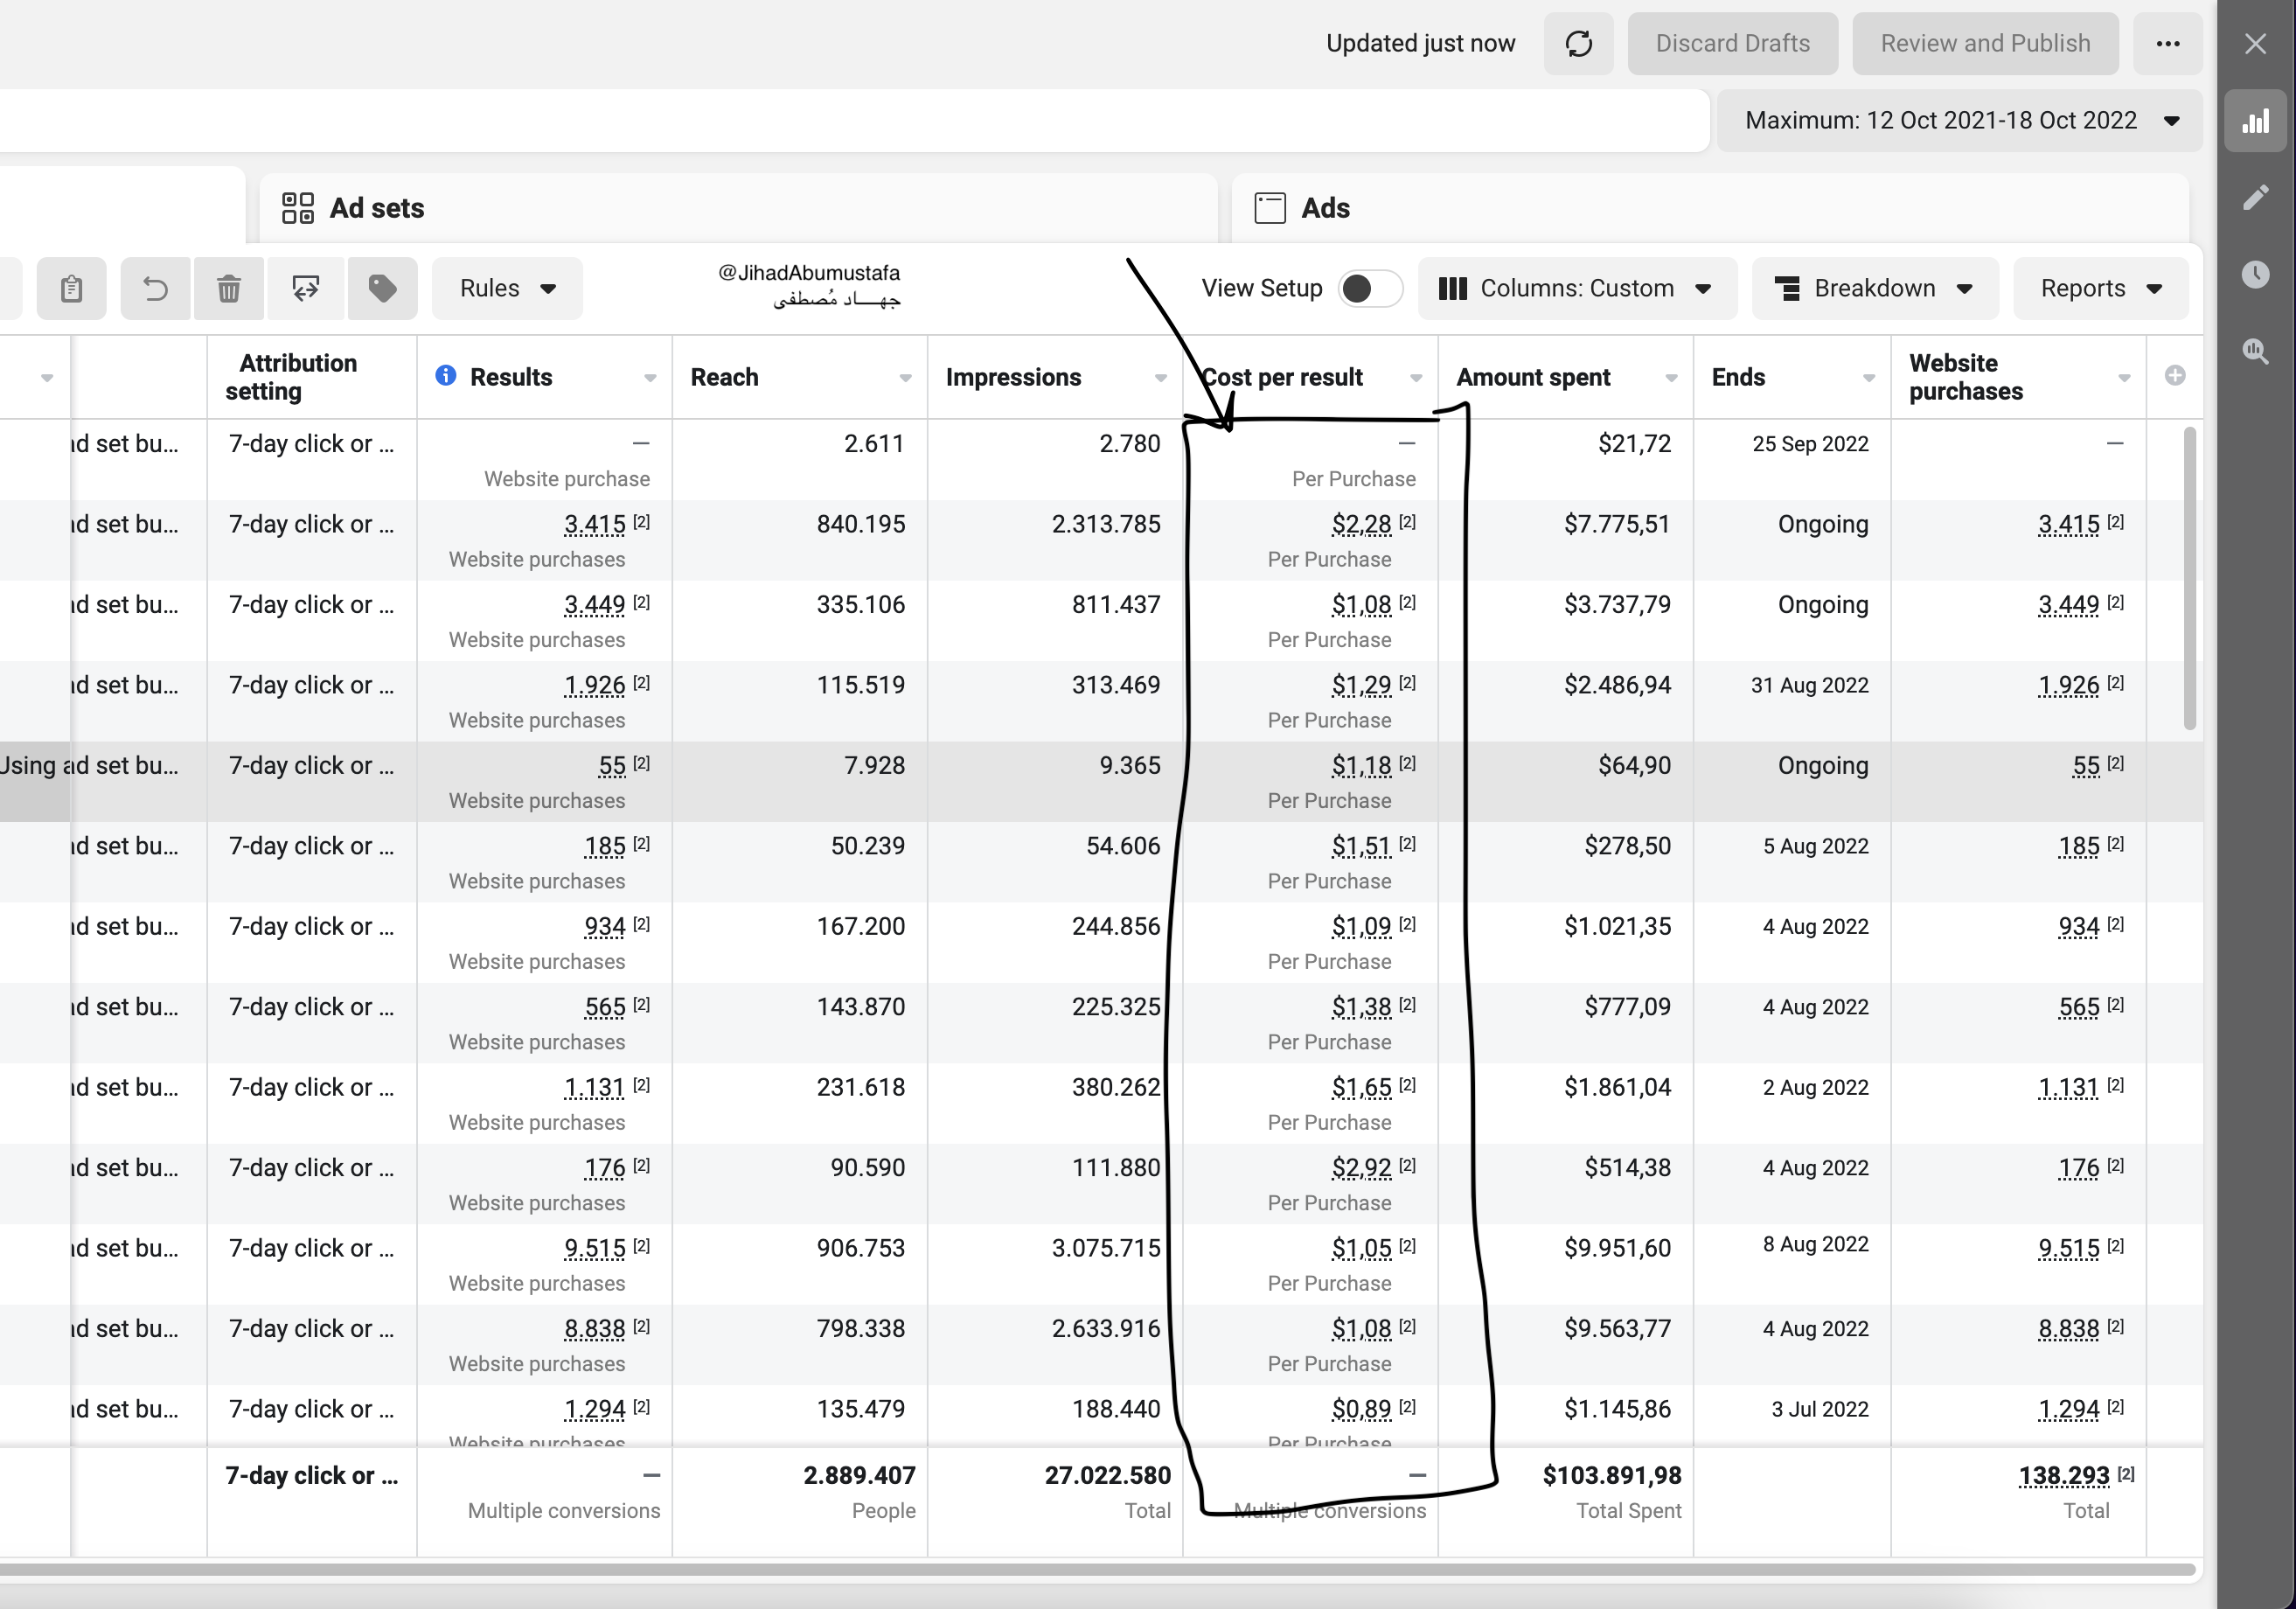Click the Review and Publish button
The image size is (2296, 1609).
1984,43
